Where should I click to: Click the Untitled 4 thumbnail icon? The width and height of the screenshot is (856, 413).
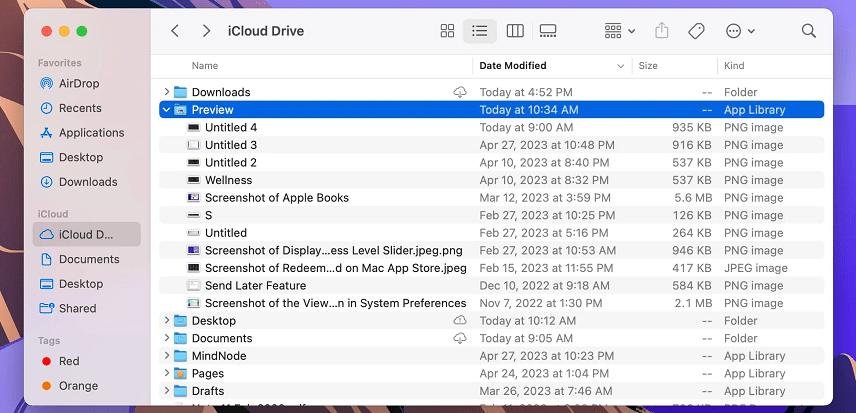pyautogui.click(x=193, y=128)
